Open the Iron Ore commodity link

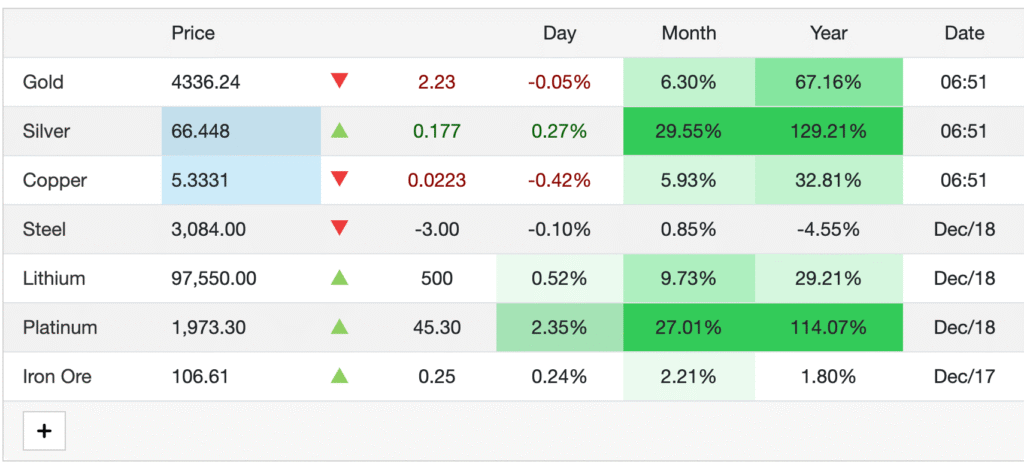[57, 376]
